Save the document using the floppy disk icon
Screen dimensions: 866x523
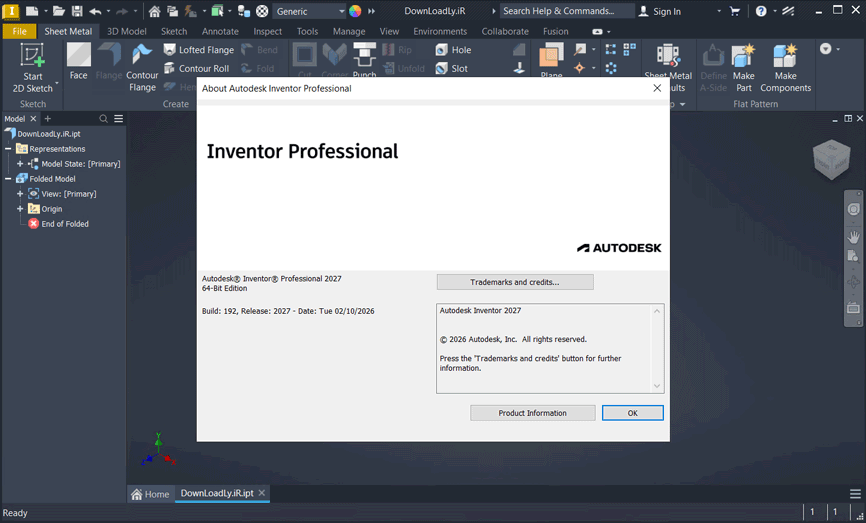pyautogui.click(x=77, y=11)
